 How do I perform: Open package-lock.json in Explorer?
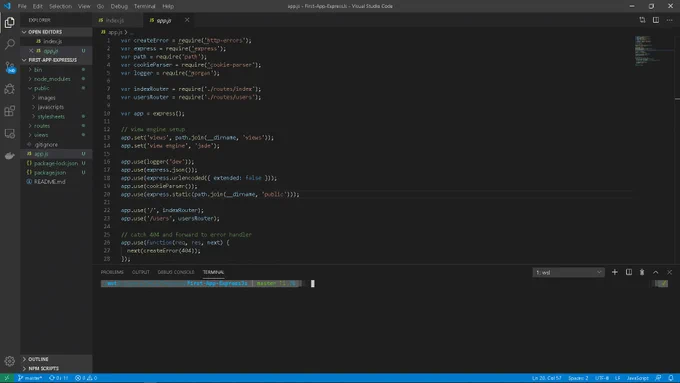pyautogui.click(x=56, y=163)
